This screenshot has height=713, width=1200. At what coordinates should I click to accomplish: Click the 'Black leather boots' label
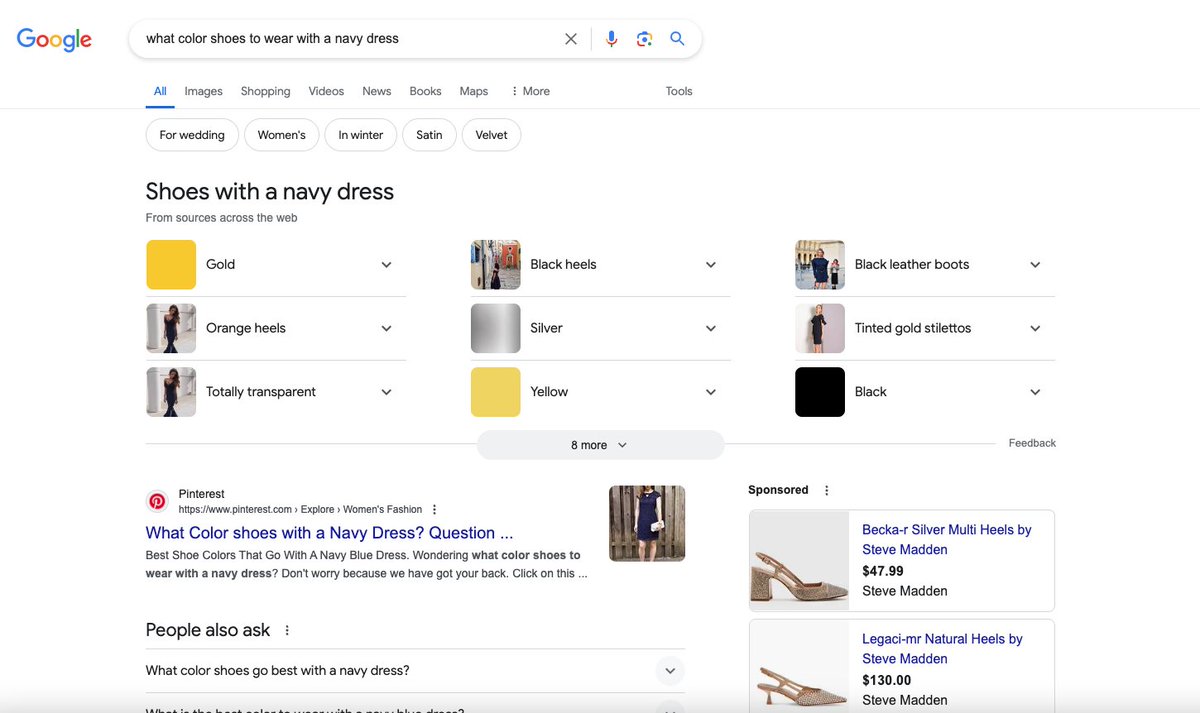pos(912,265)
